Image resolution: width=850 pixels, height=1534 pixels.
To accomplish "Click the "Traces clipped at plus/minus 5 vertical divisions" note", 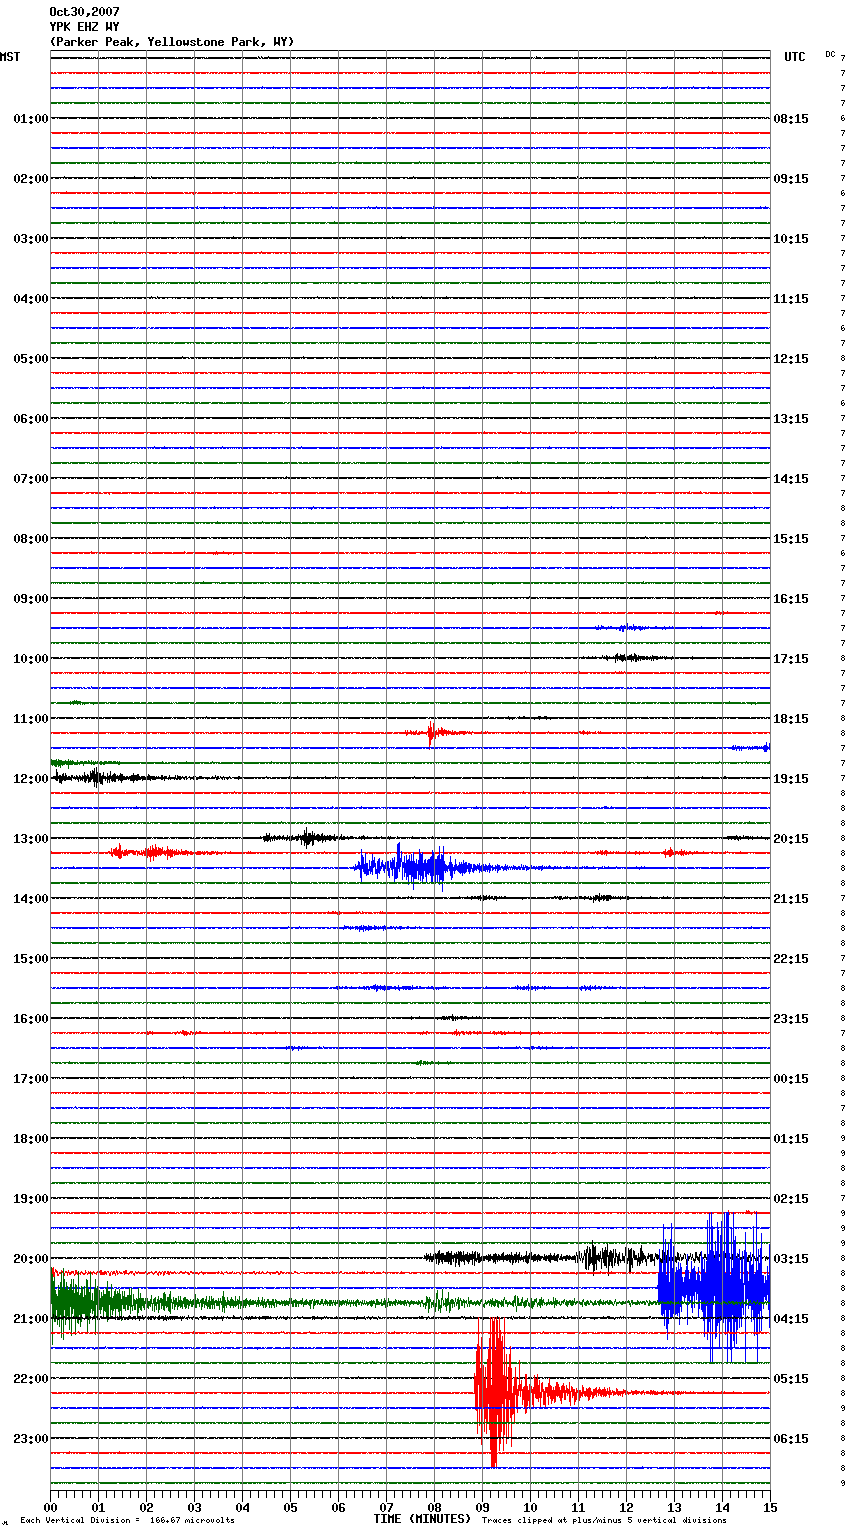I will click(x=604, y=1520).
